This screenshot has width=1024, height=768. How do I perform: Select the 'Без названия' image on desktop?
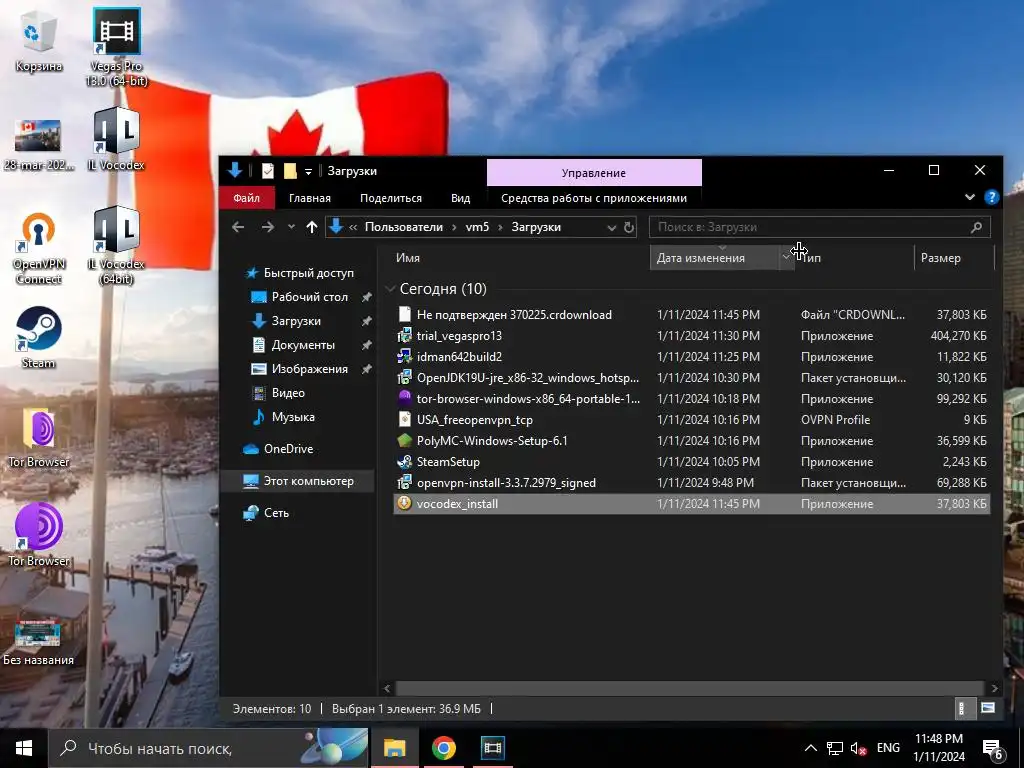39,641
